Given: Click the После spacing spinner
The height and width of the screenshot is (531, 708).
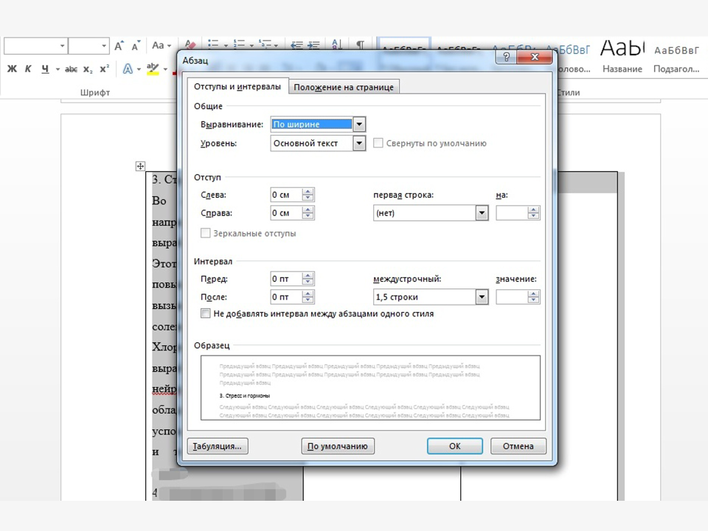Looking at the screenshot, I should coord(308,297).
